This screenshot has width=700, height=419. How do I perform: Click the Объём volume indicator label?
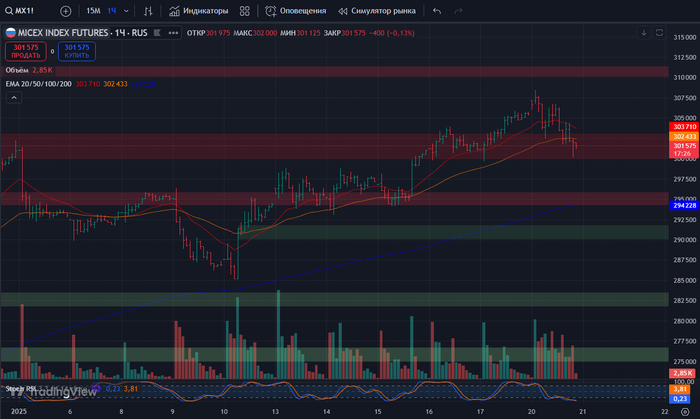coord(17,71)
